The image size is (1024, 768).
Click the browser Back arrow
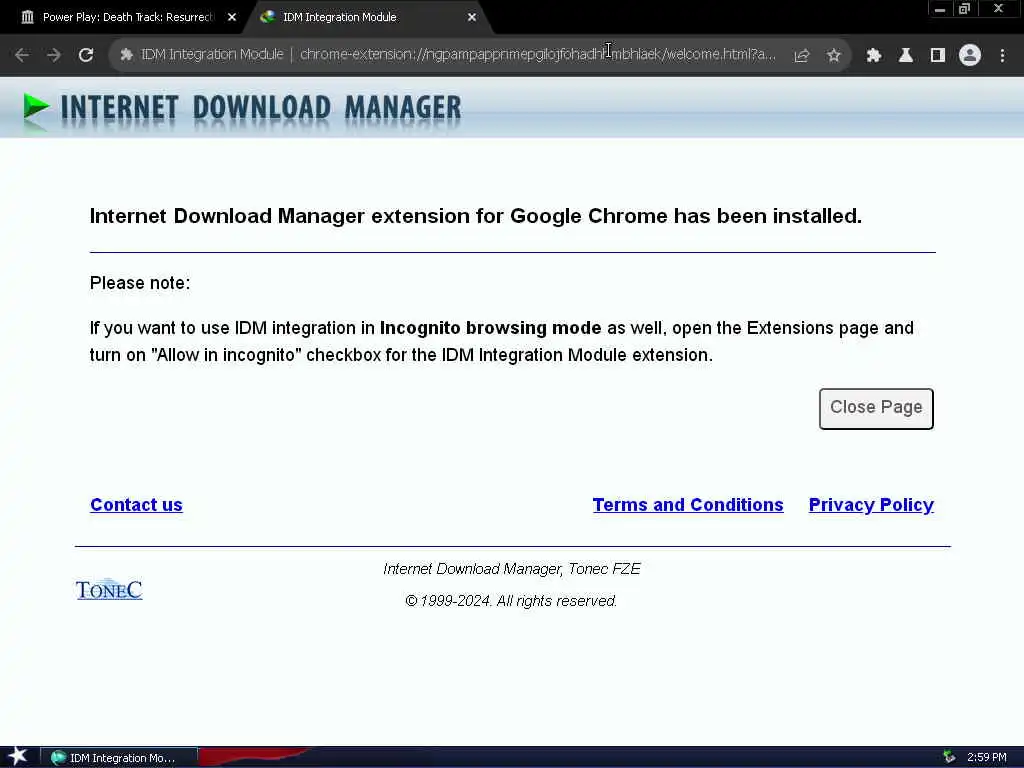tap(22, 55)
